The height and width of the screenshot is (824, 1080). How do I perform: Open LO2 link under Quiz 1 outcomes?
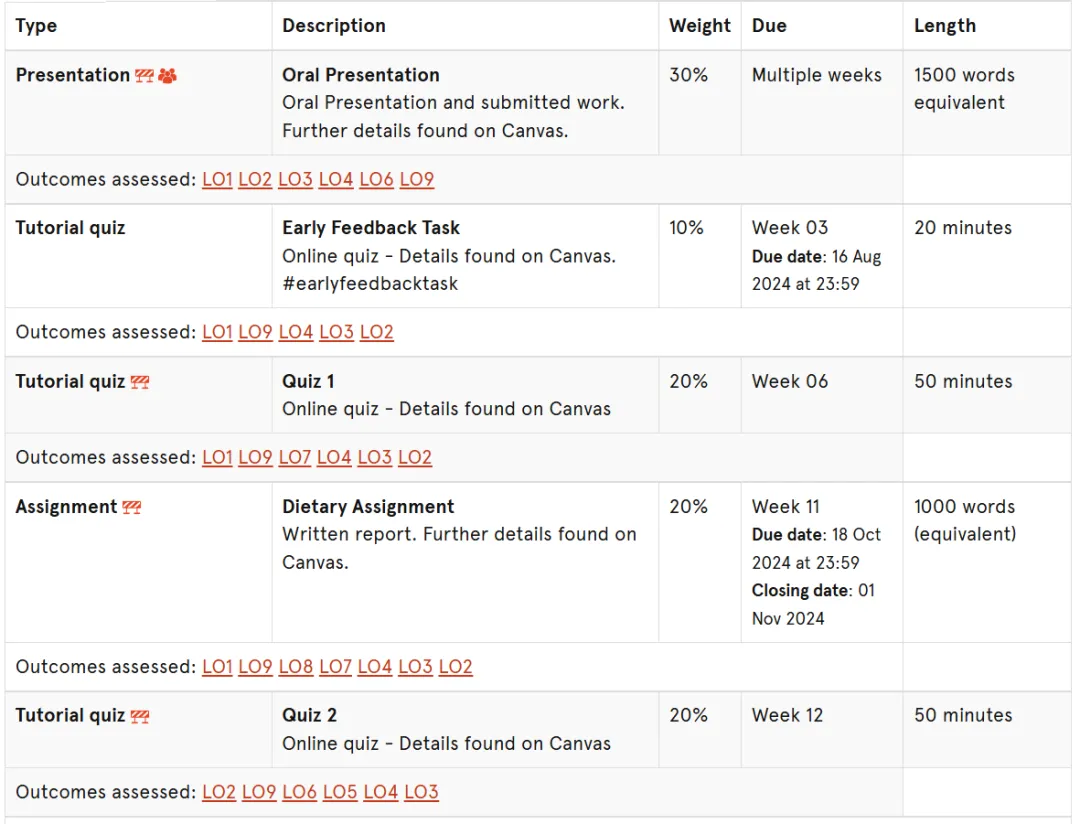pos(415,458)
